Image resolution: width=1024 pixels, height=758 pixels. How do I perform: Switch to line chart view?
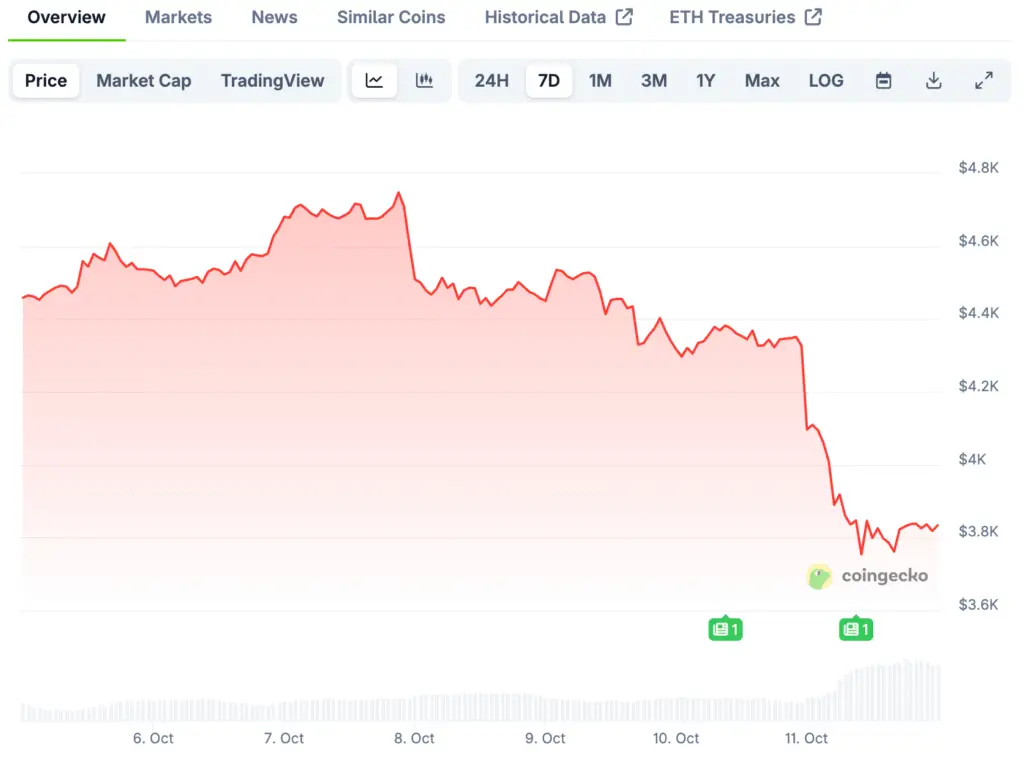point(374,81)
